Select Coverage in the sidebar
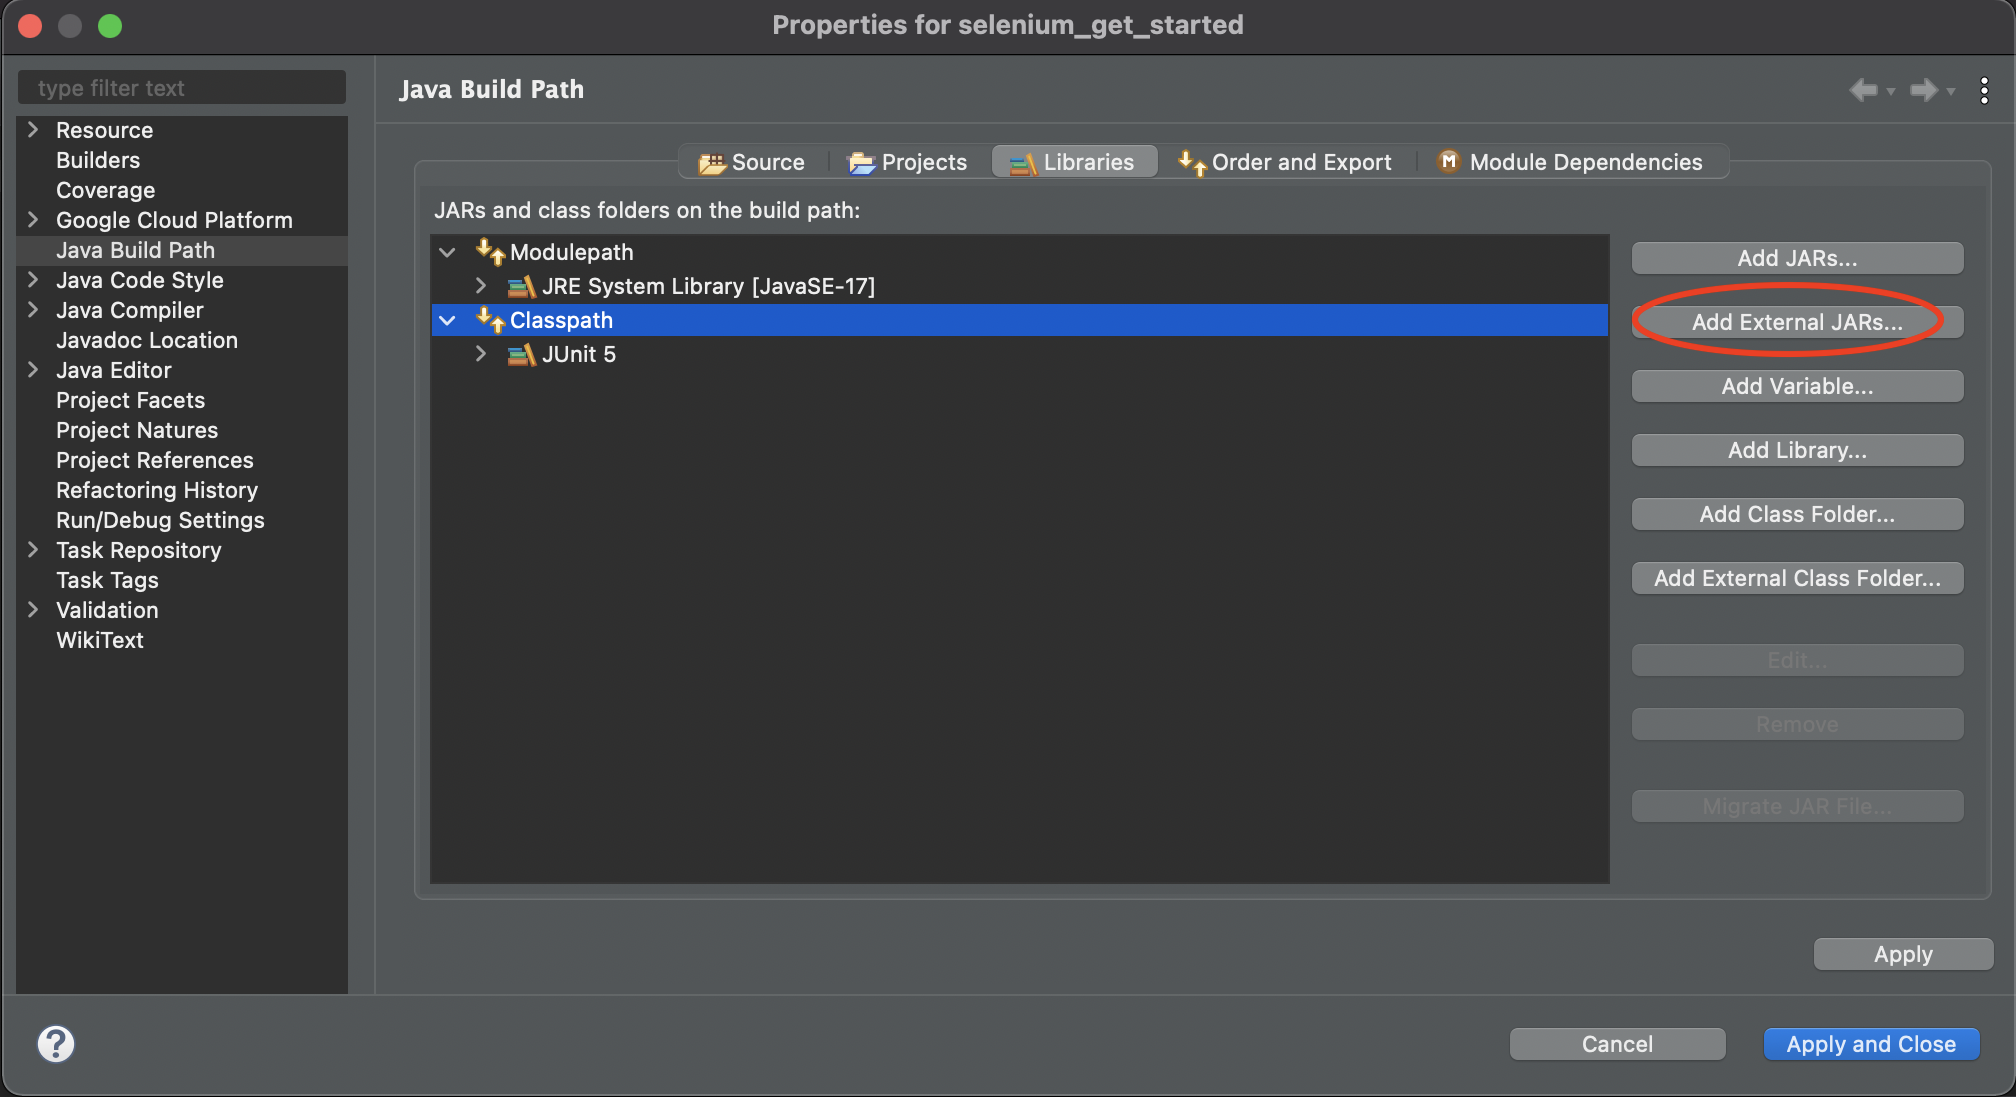2016x1097 pixels. coord(106,190)
